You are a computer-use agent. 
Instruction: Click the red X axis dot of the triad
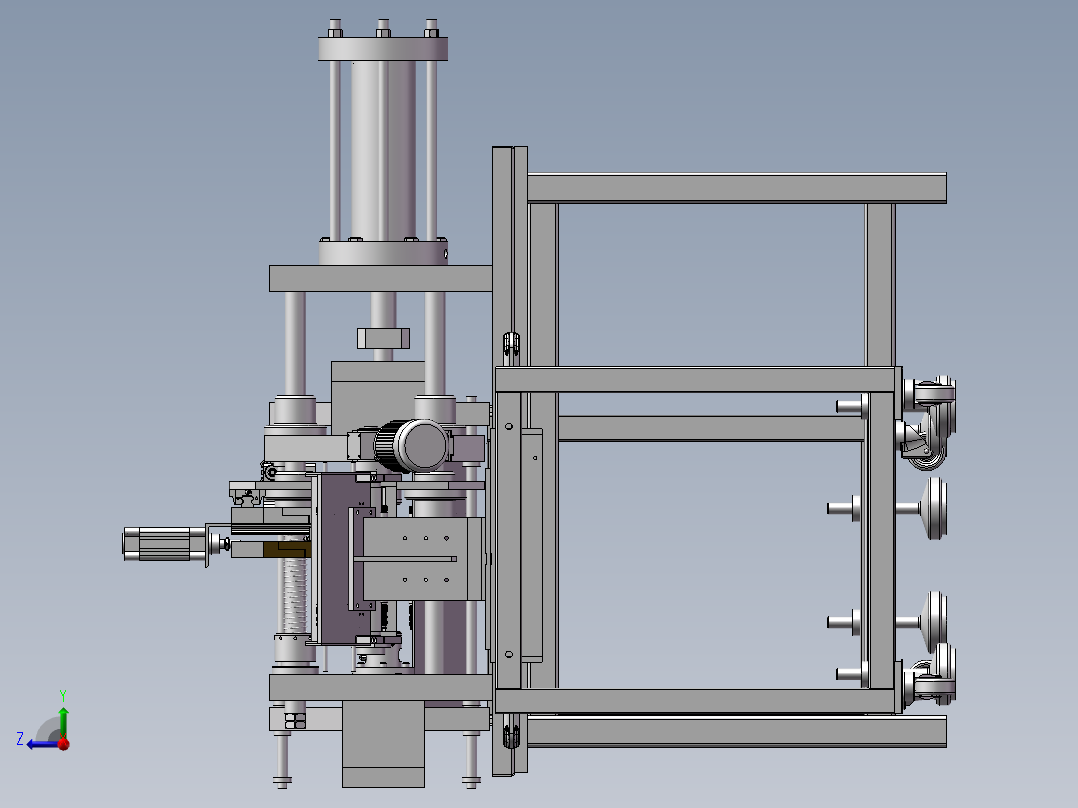click(64, 744)
